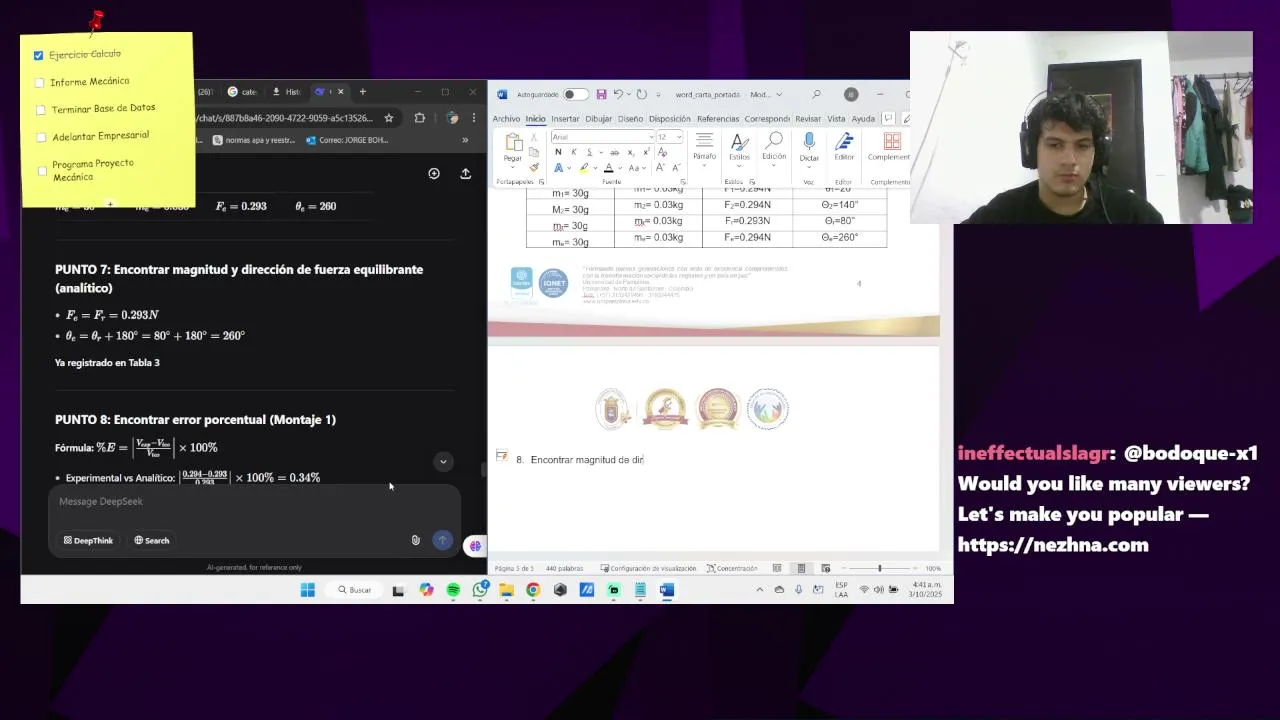
Task: Toggle the Autoguardado switch in Word
Action: 575,94
